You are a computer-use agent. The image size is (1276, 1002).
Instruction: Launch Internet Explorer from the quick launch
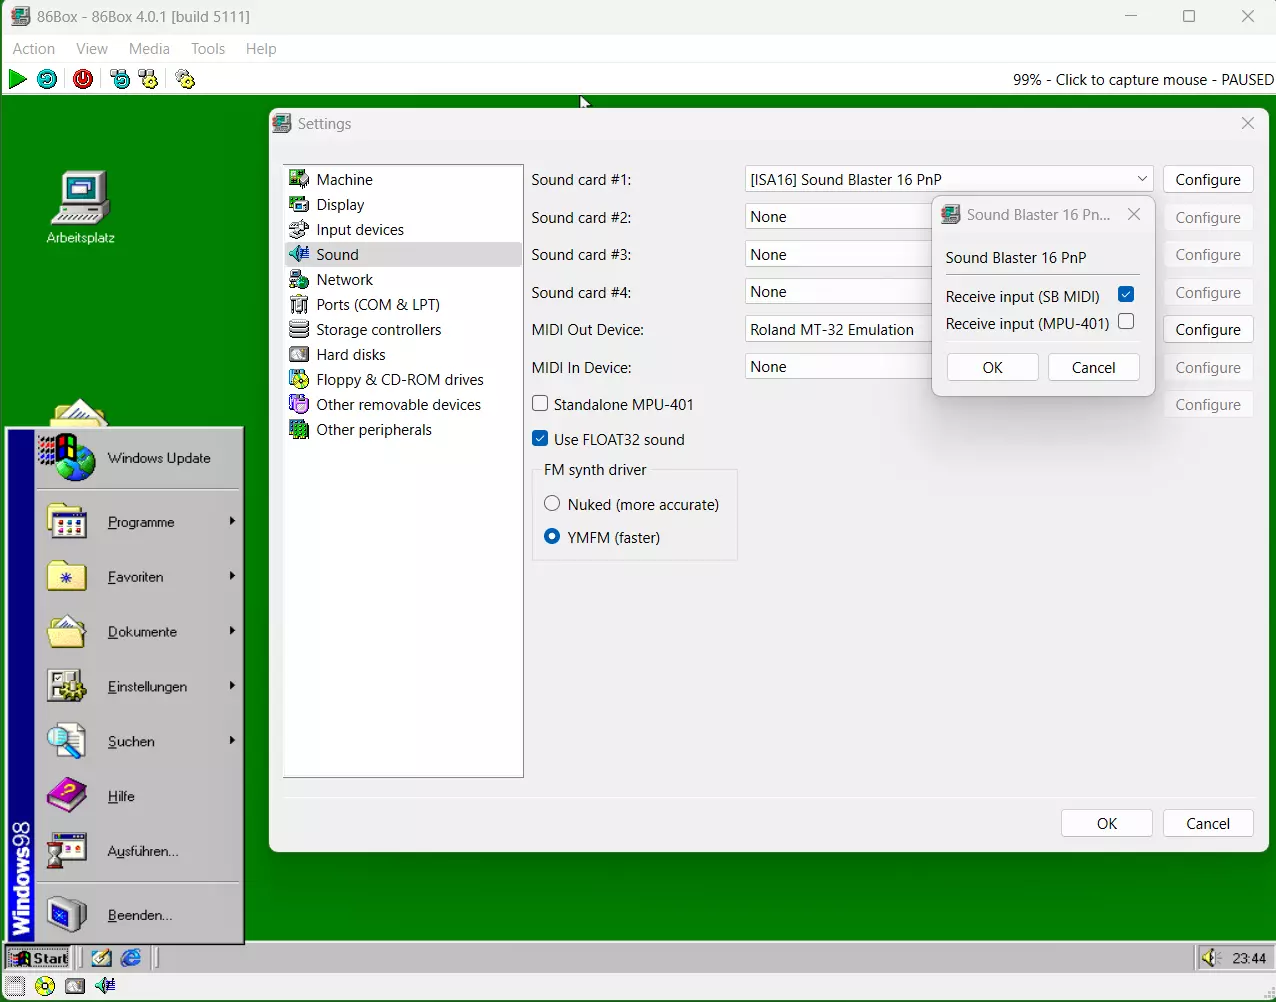(131, 958)
